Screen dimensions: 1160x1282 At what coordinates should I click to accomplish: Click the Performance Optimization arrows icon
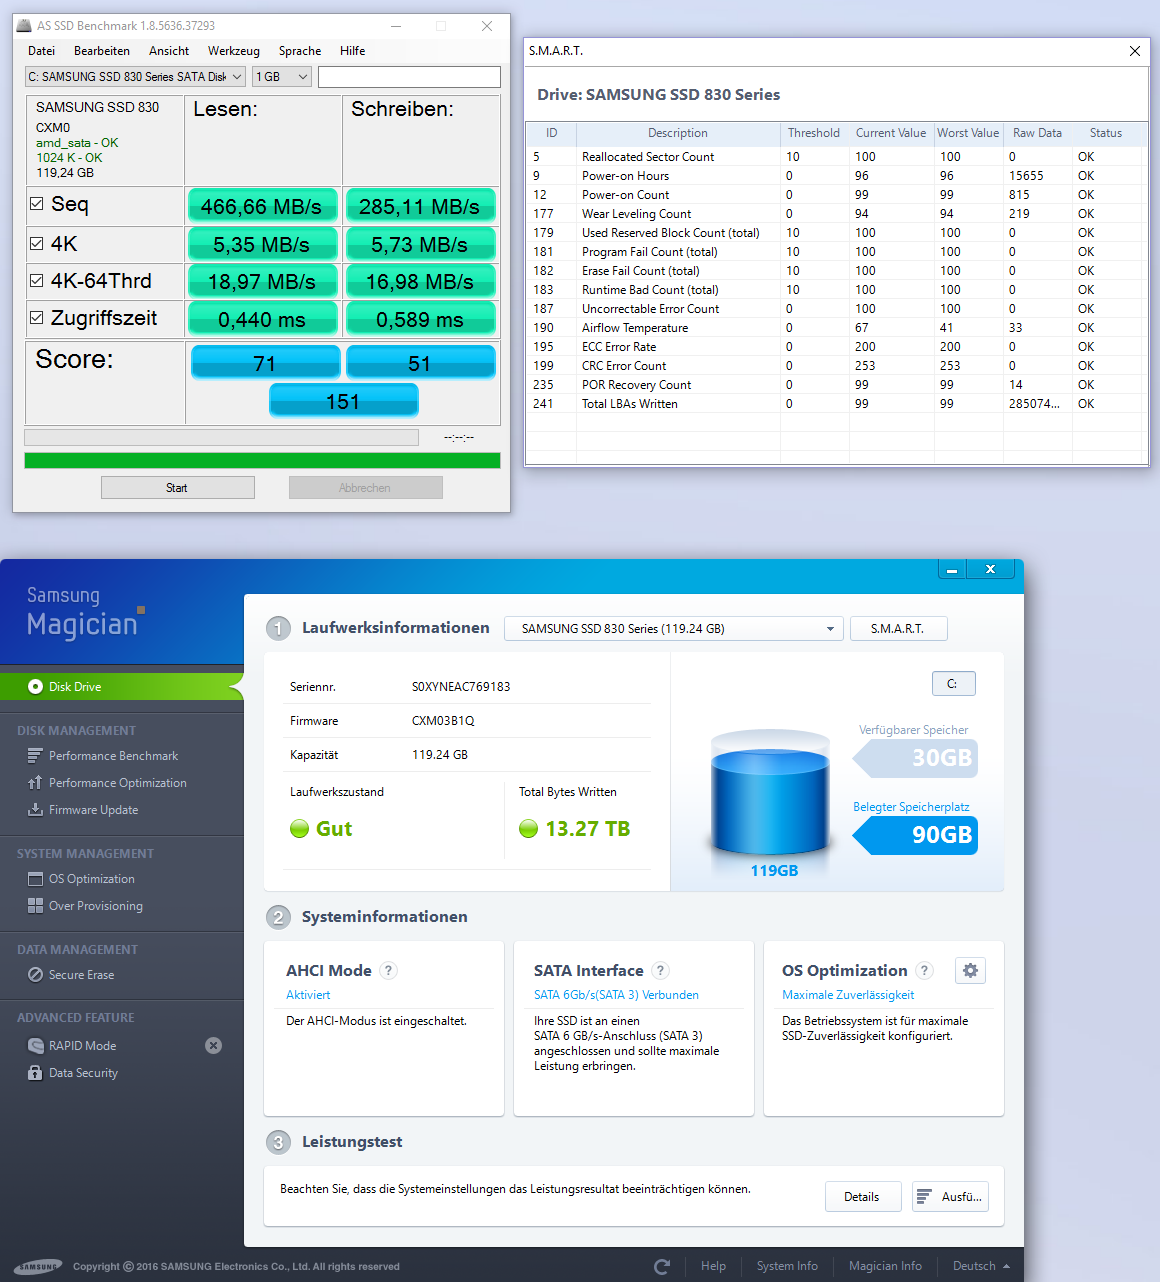click(35, 783)
